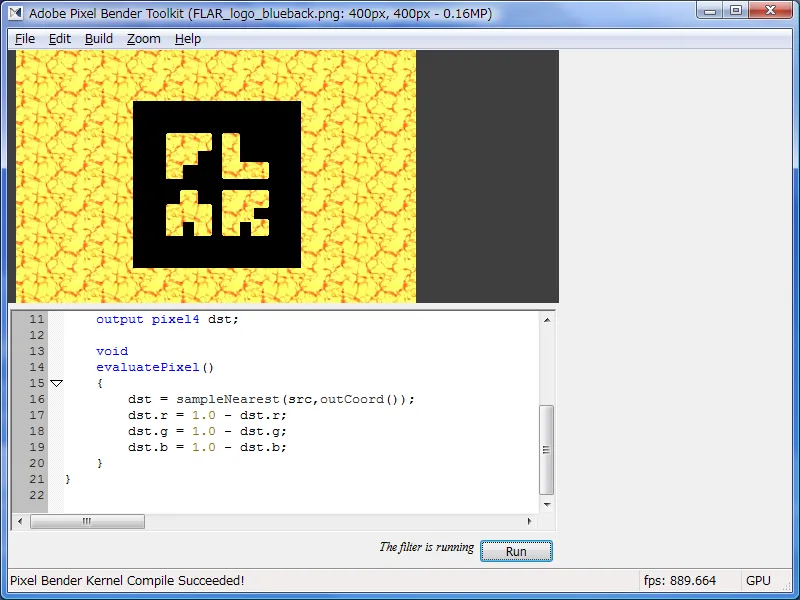Maximize the Pixel Bender Toolkit window
Image resolution: width=800 pixels, height=600 pixels.
point(736,10)
